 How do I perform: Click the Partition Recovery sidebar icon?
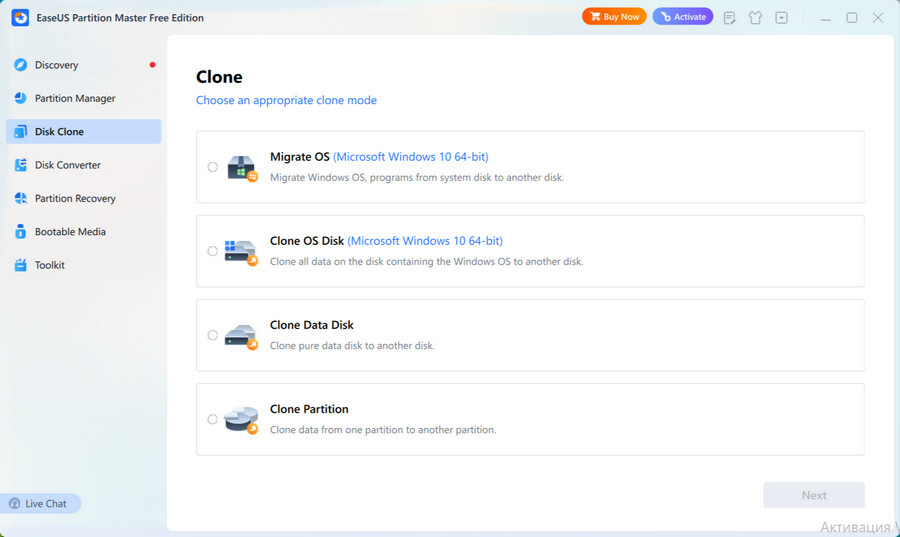coord(21,198)
